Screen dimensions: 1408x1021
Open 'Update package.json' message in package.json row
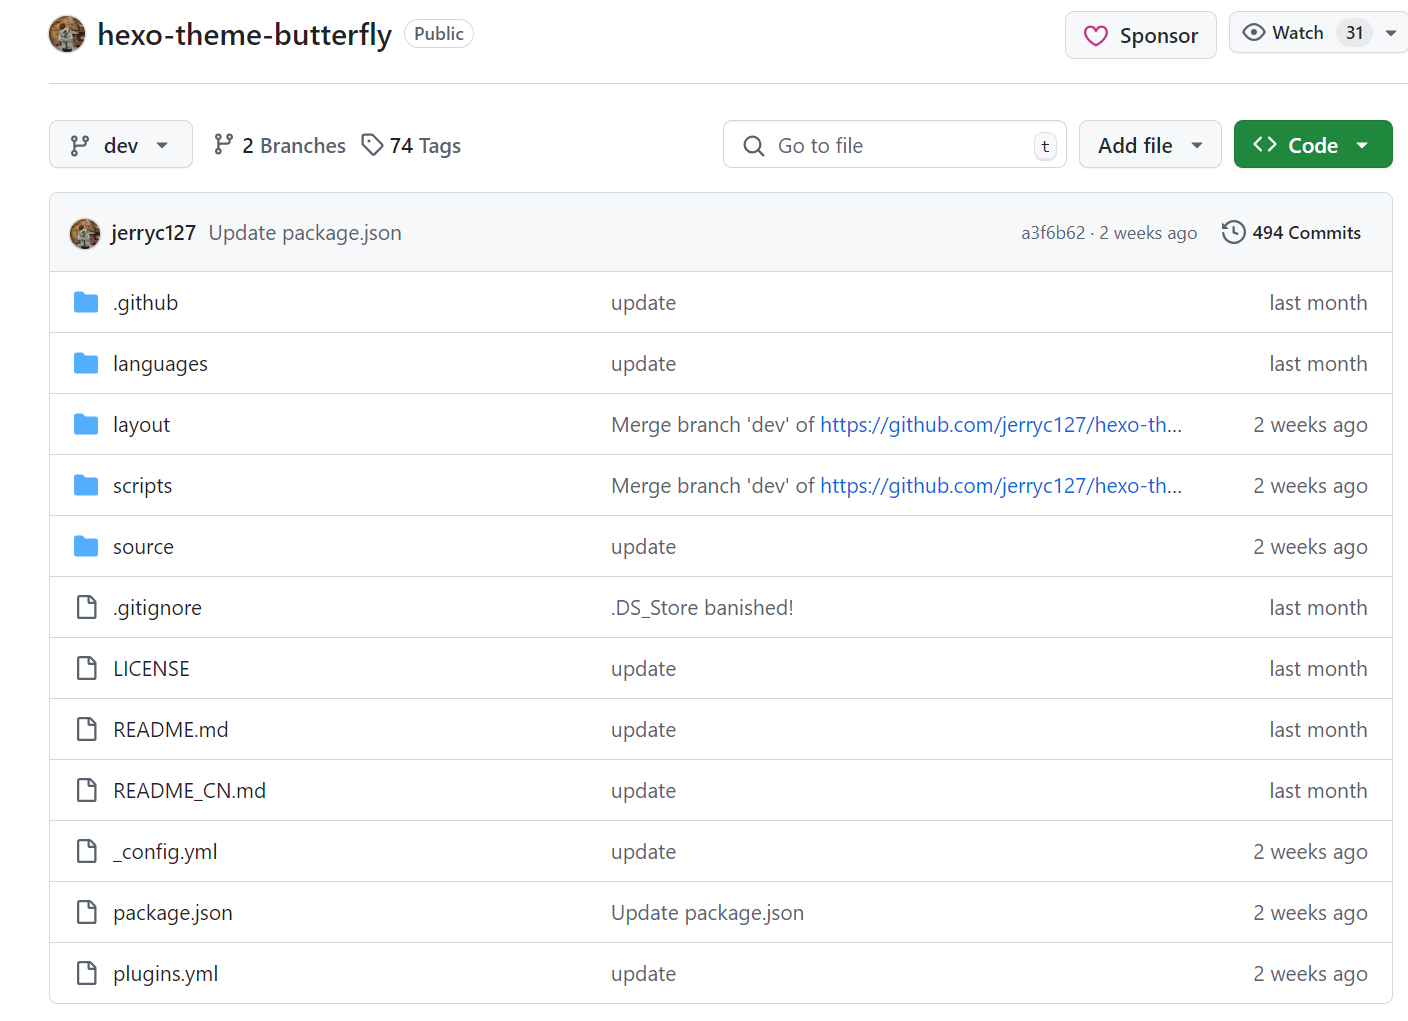coord(707,913)
